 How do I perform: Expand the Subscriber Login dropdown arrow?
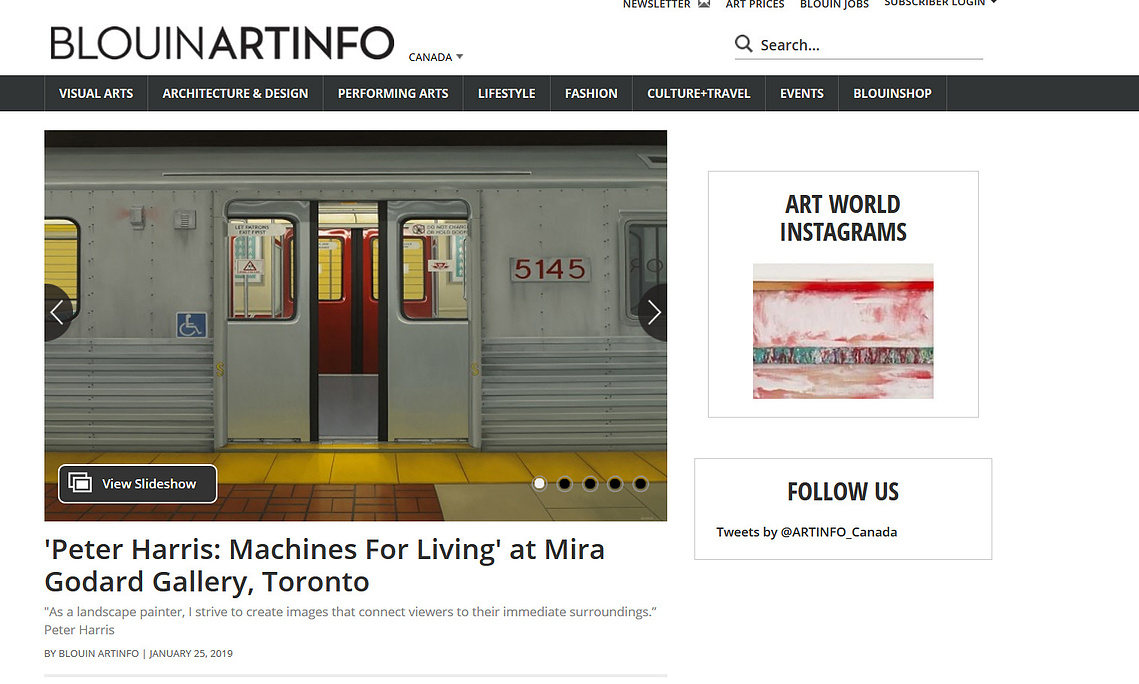993,3
